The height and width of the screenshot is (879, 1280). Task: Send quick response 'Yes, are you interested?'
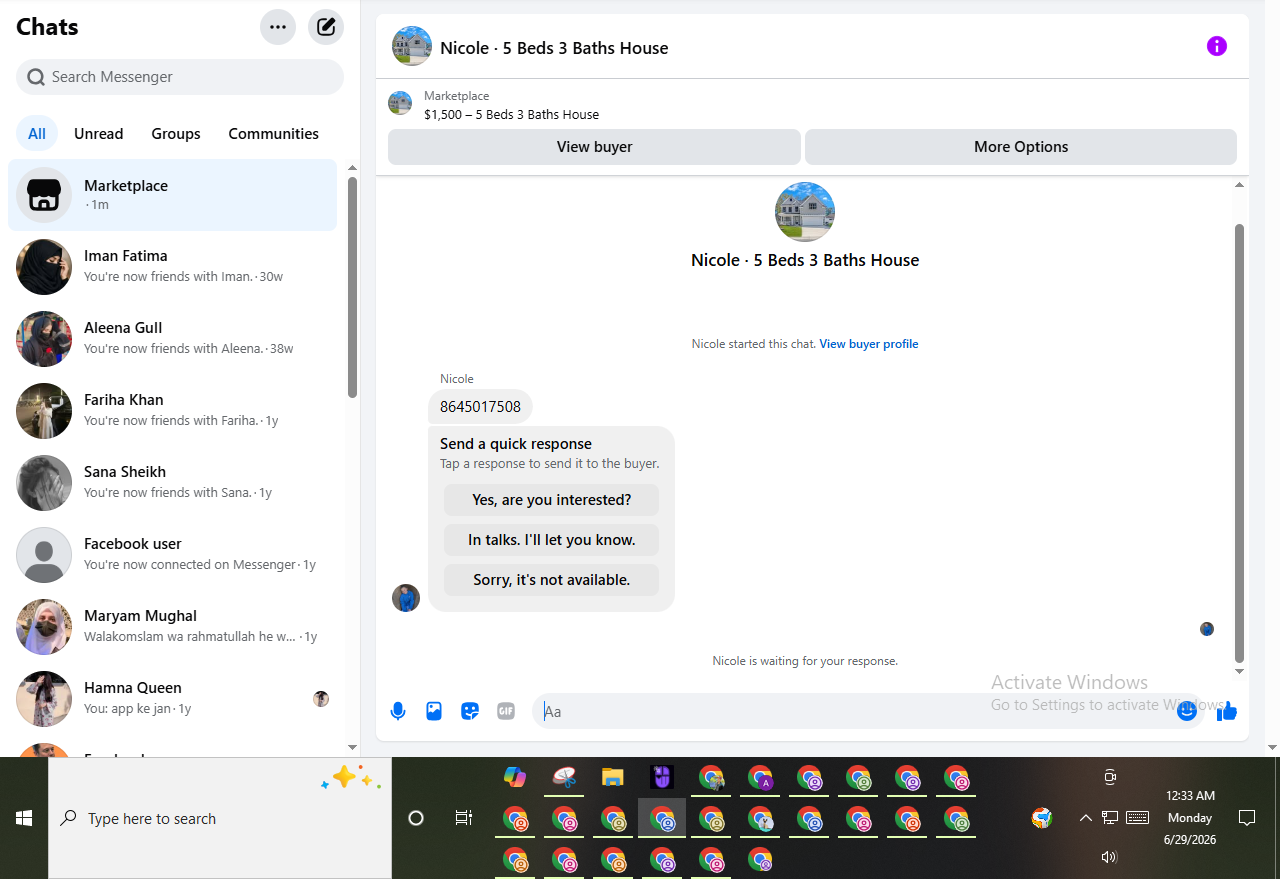tap(552, 500)
